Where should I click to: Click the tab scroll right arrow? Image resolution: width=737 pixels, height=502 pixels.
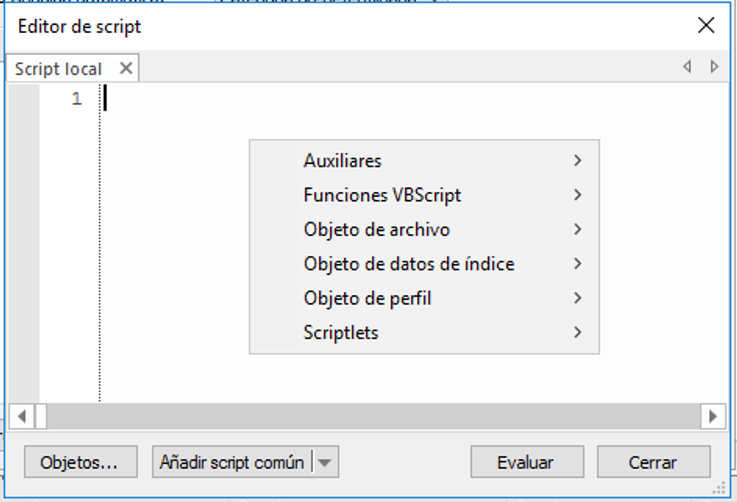coord(714,67)
